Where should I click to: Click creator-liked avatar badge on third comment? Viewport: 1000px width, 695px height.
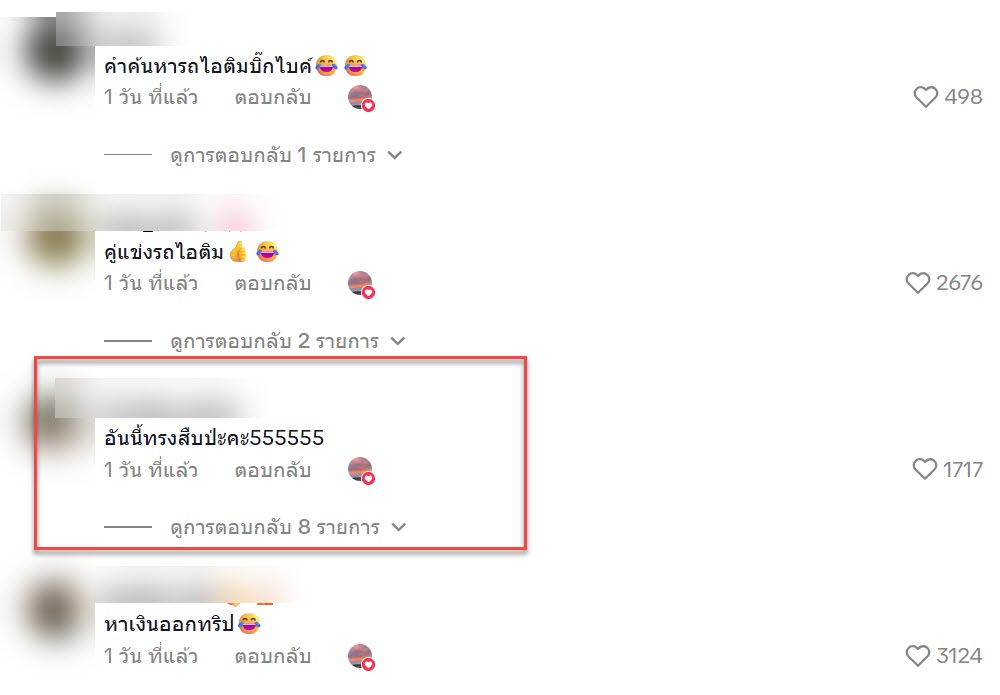pos(361,470)
